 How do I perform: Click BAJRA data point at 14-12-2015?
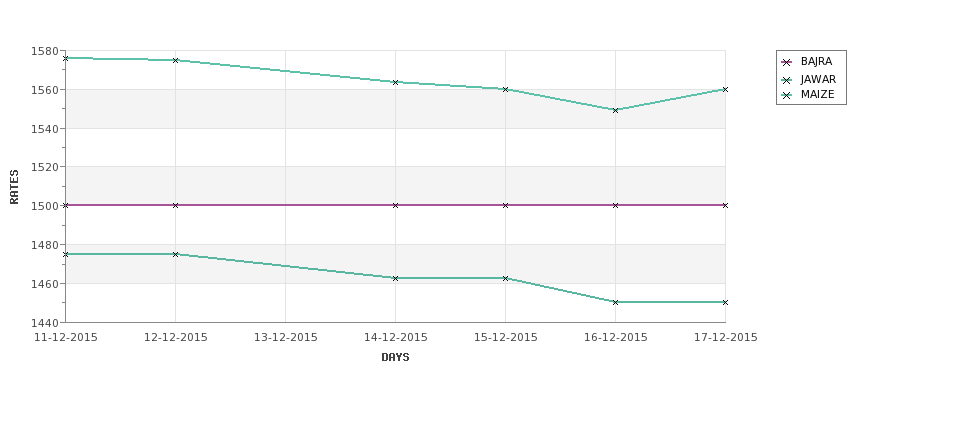[x=395, y=205]
